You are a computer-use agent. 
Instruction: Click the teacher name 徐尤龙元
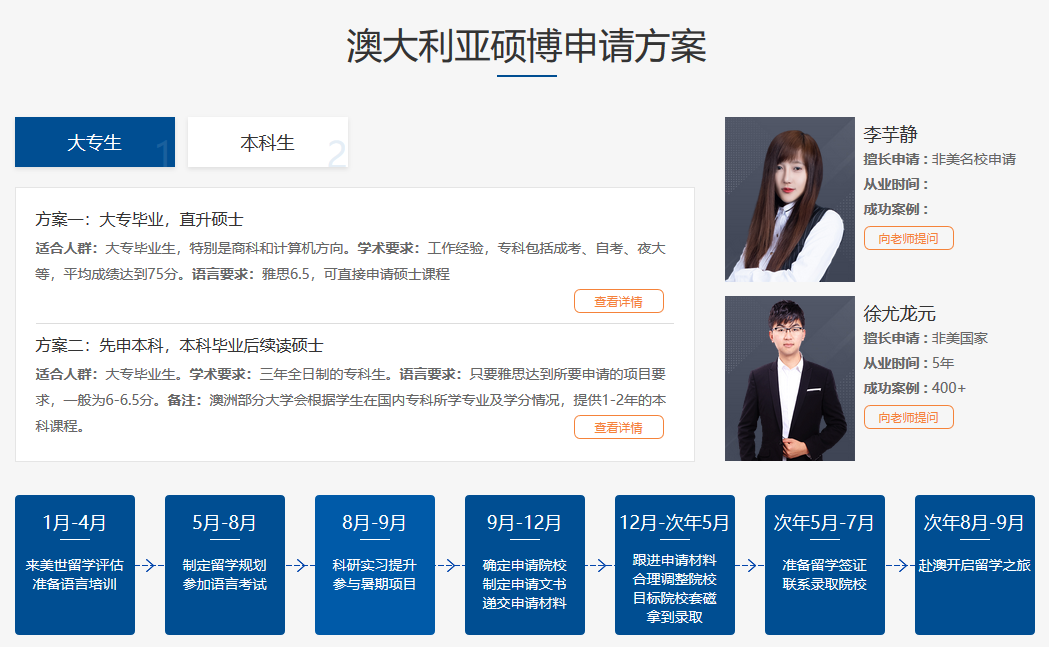point(899,313)
